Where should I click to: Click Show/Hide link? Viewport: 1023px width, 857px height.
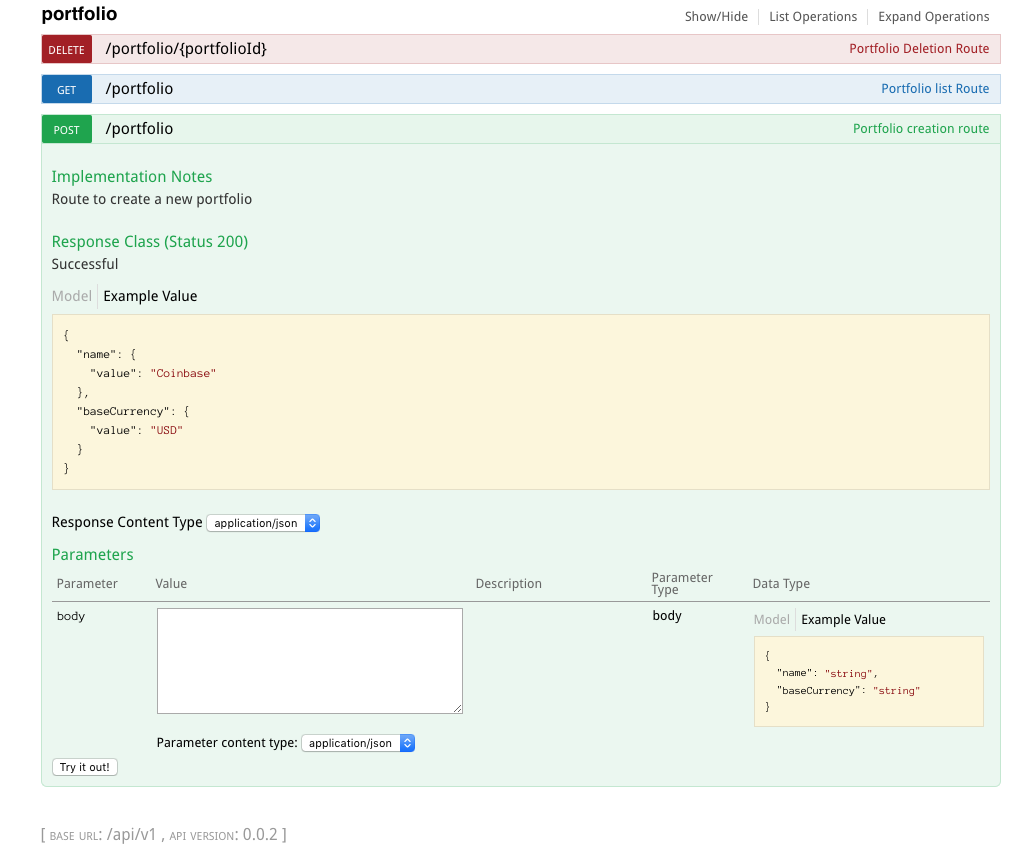tap(716, 16)
